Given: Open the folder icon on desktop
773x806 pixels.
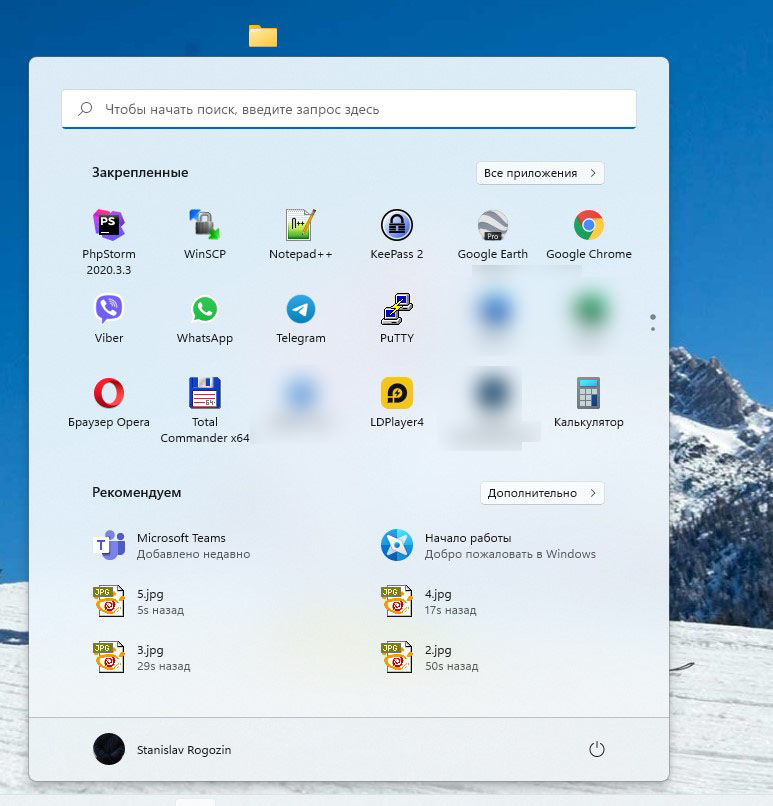Looking at the screenshot, I should point(263,36).
